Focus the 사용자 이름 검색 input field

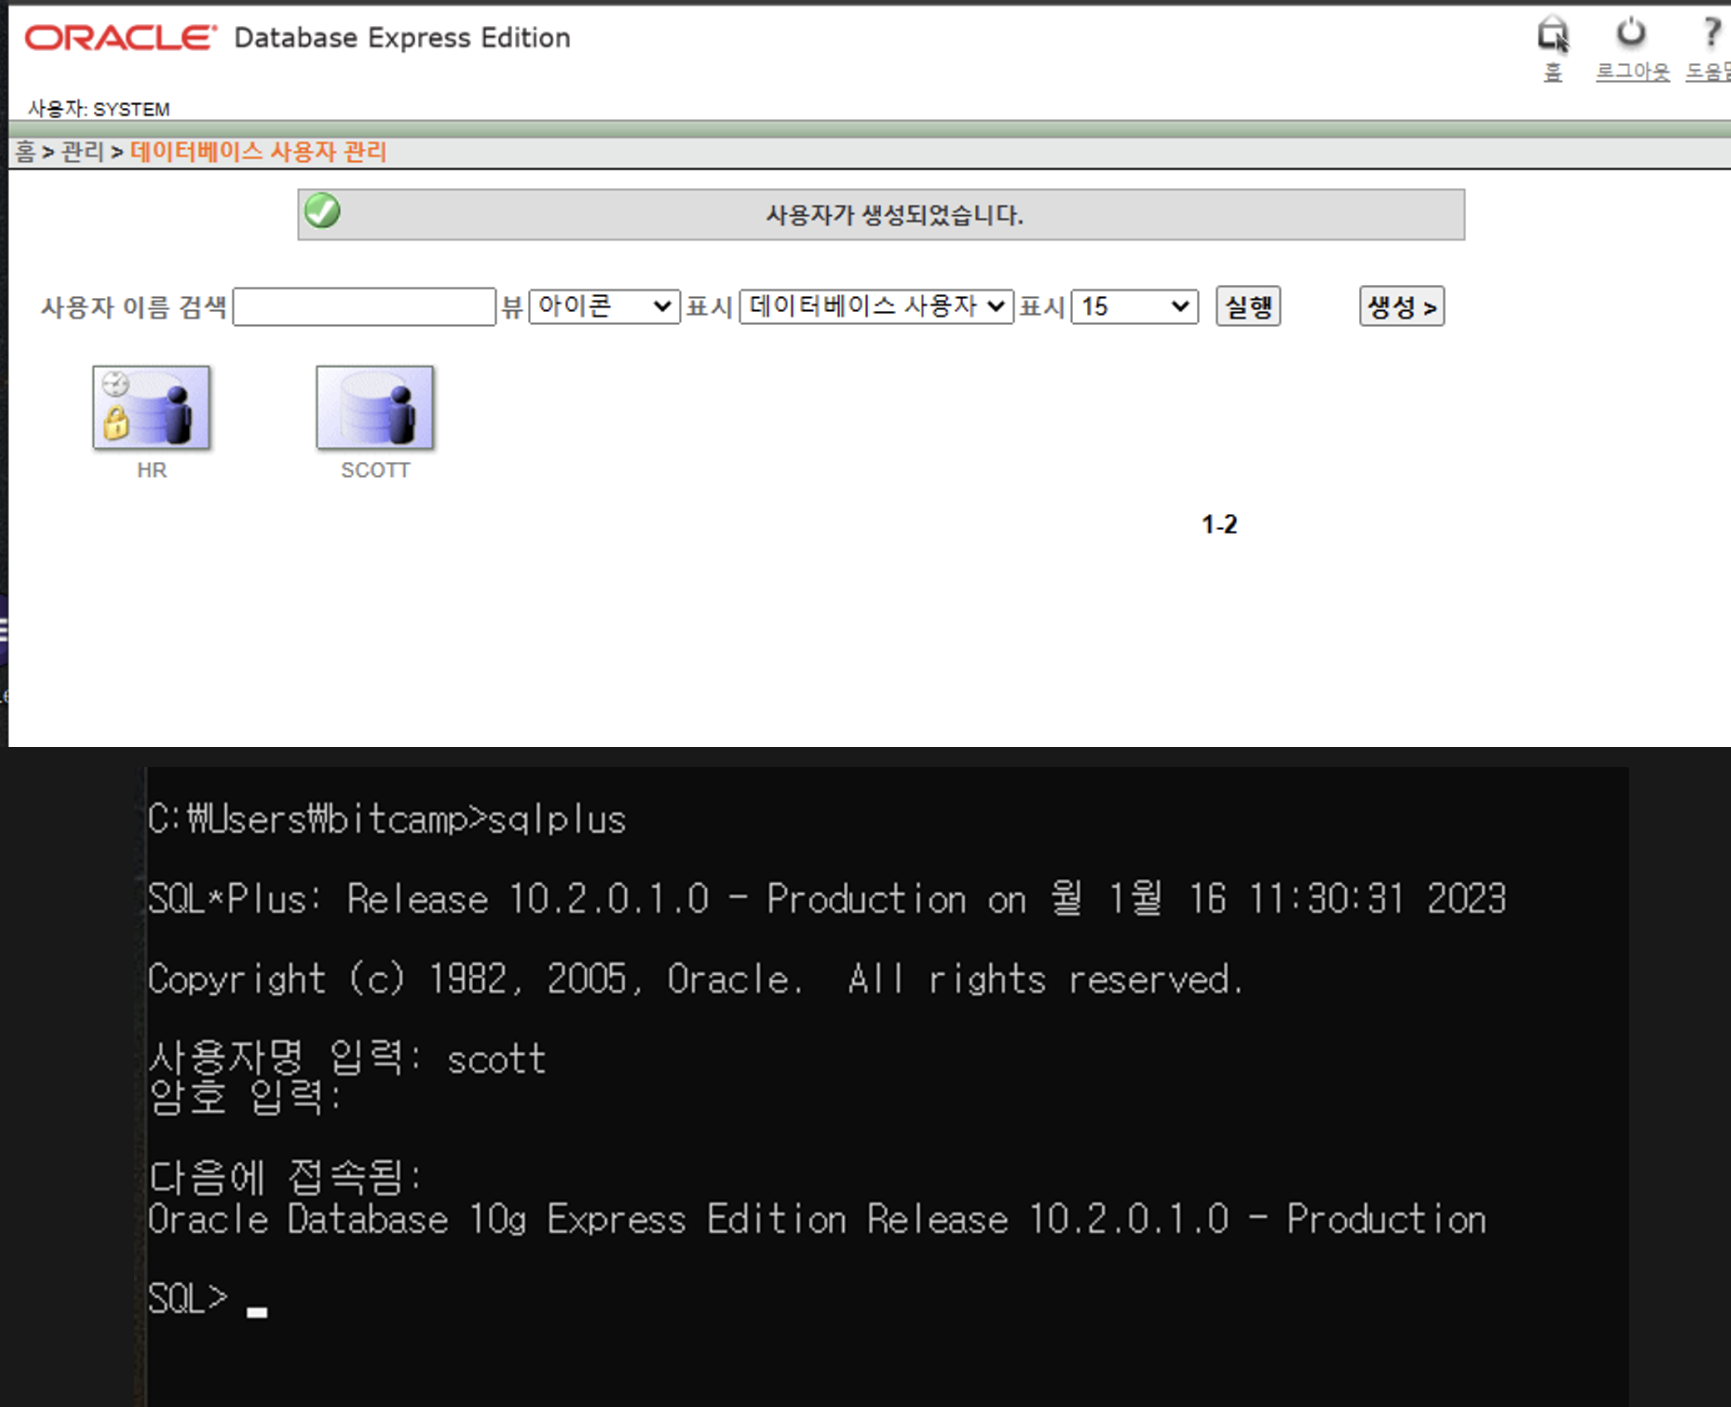tap(364, 307)
